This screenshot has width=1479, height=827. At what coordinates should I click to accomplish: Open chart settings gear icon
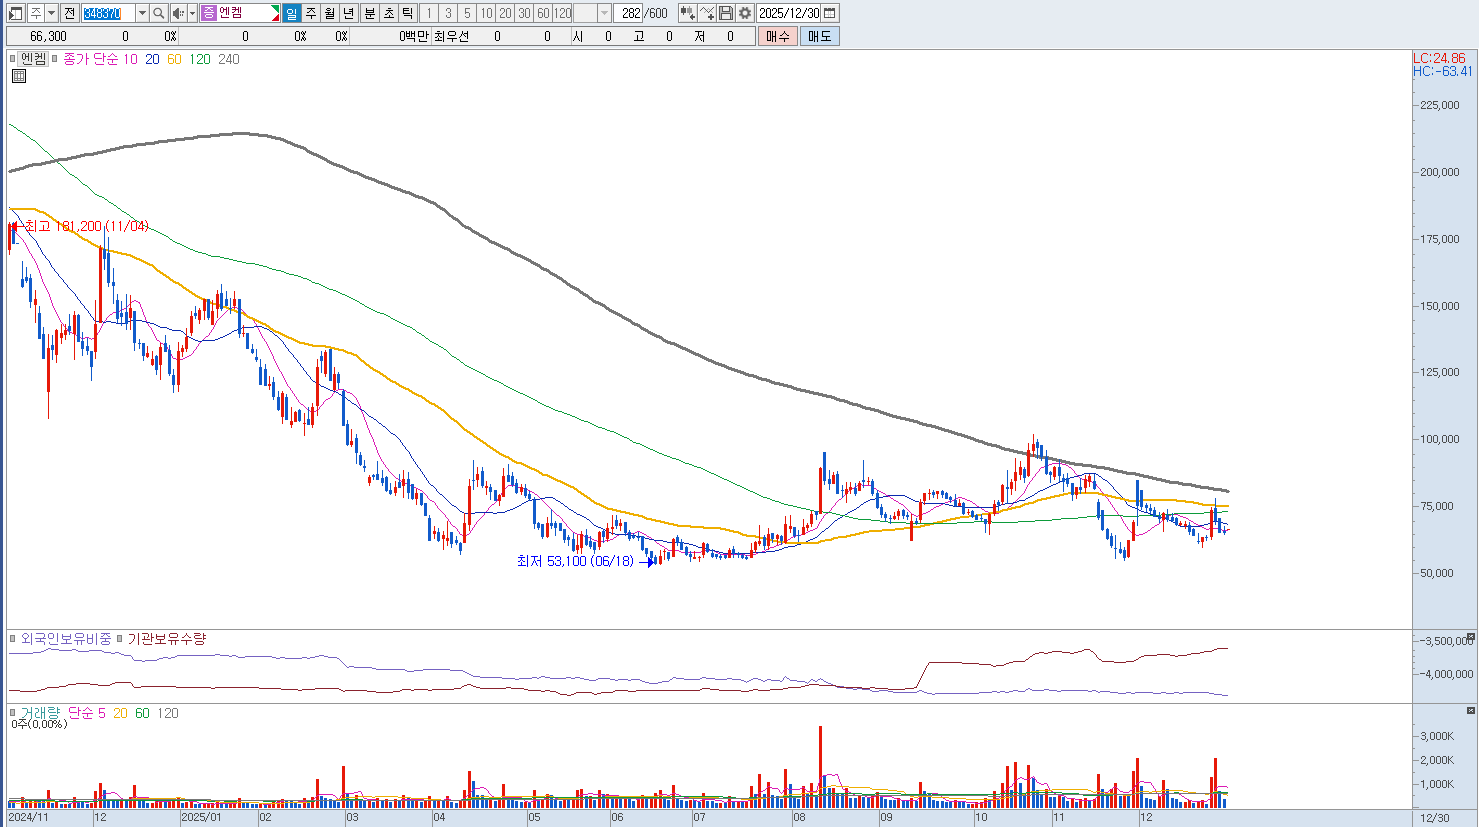point(745,13)
